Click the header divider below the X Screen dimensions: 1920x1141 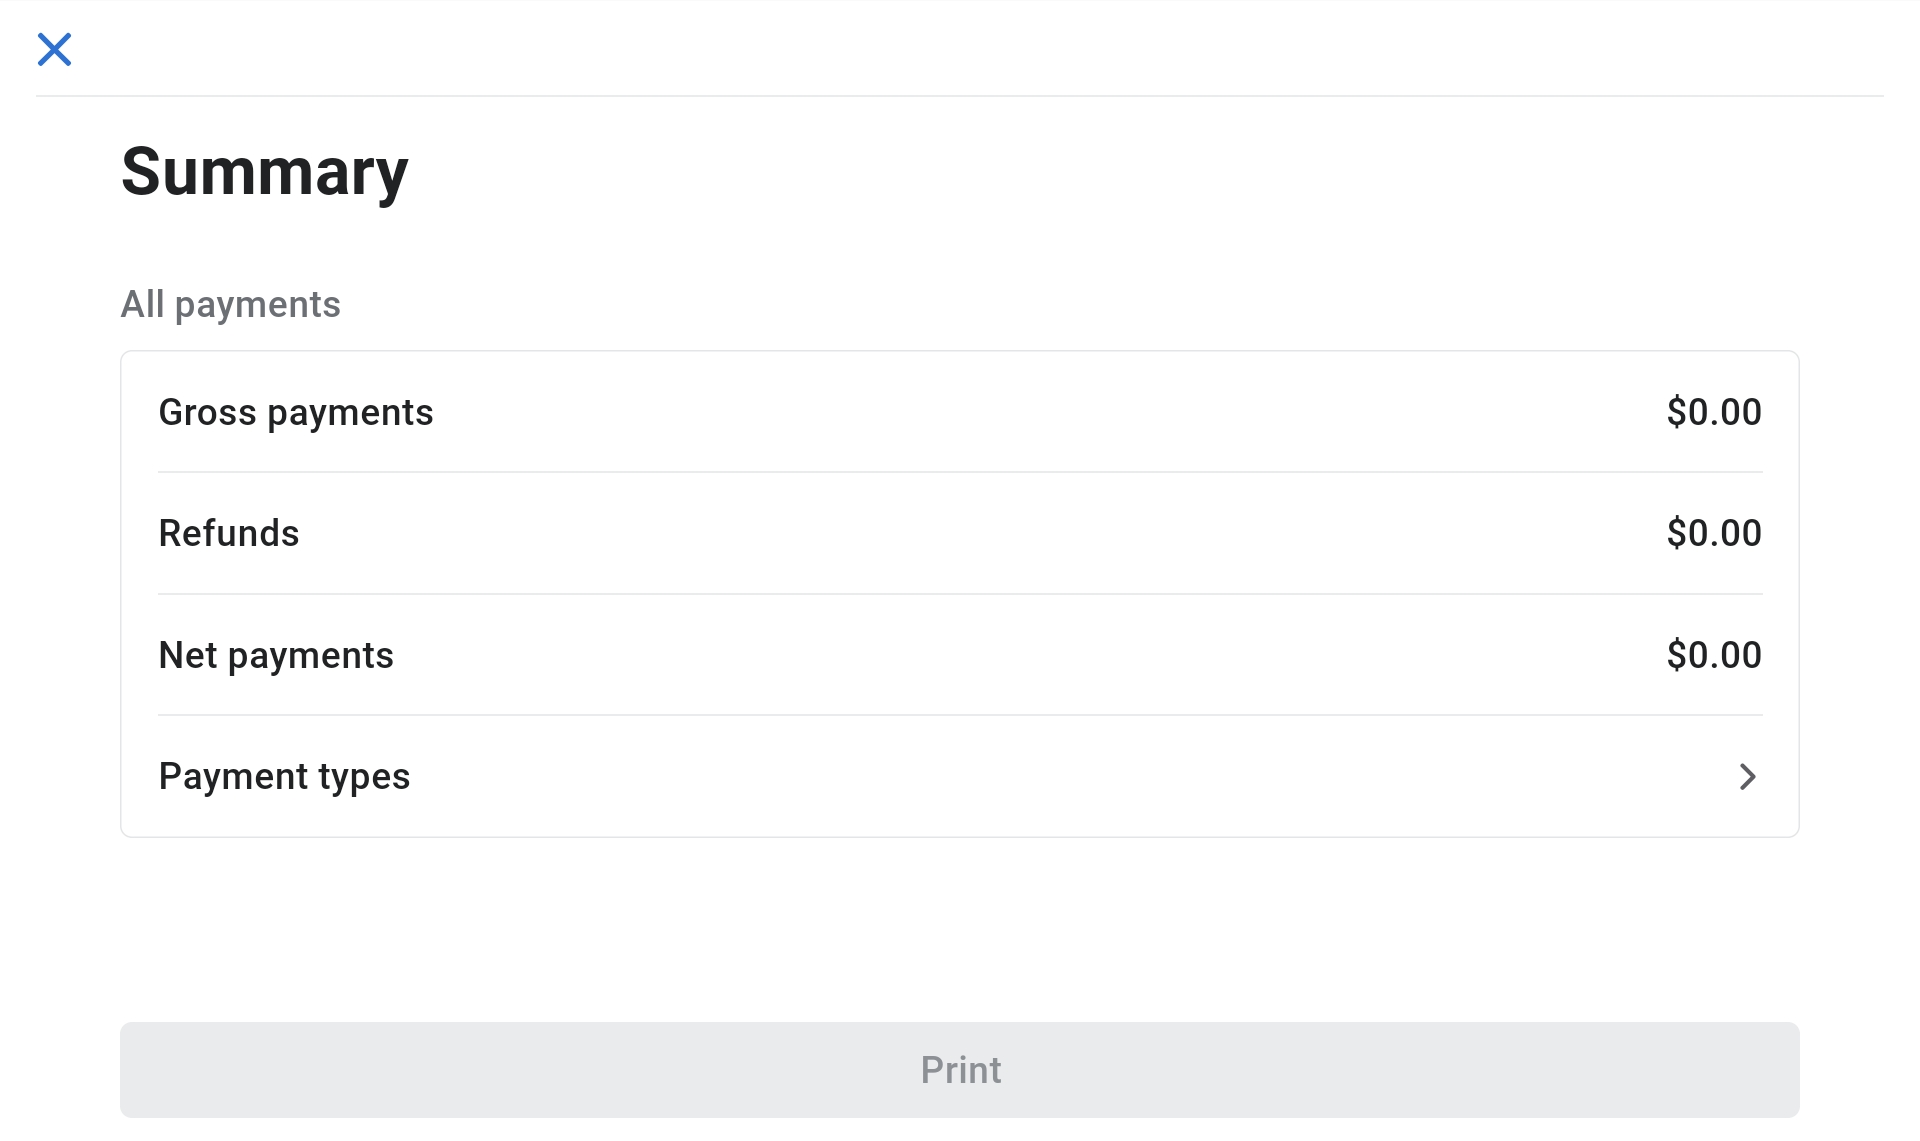[960, 96]
